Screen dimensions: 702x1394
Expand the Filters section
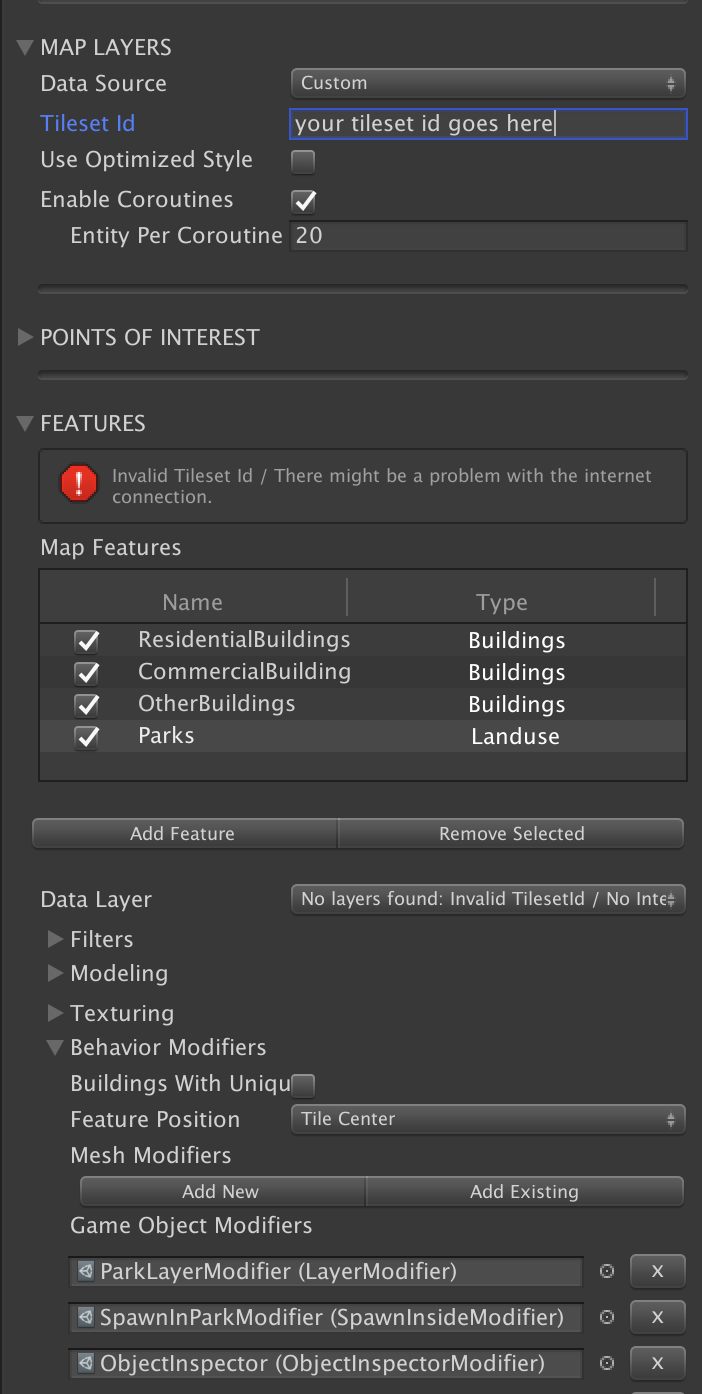[x=55, y=939]
